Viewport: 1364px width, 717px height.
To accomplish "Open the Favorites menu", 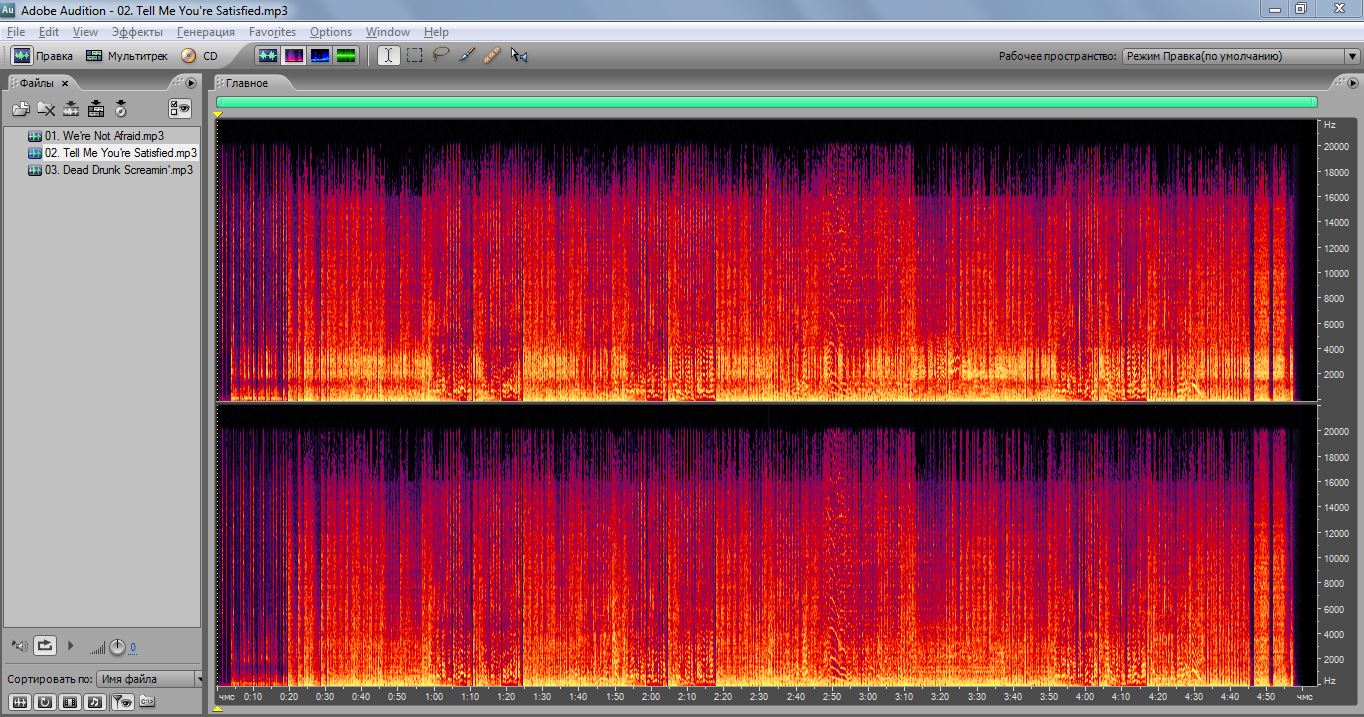I will pos(272,32).
